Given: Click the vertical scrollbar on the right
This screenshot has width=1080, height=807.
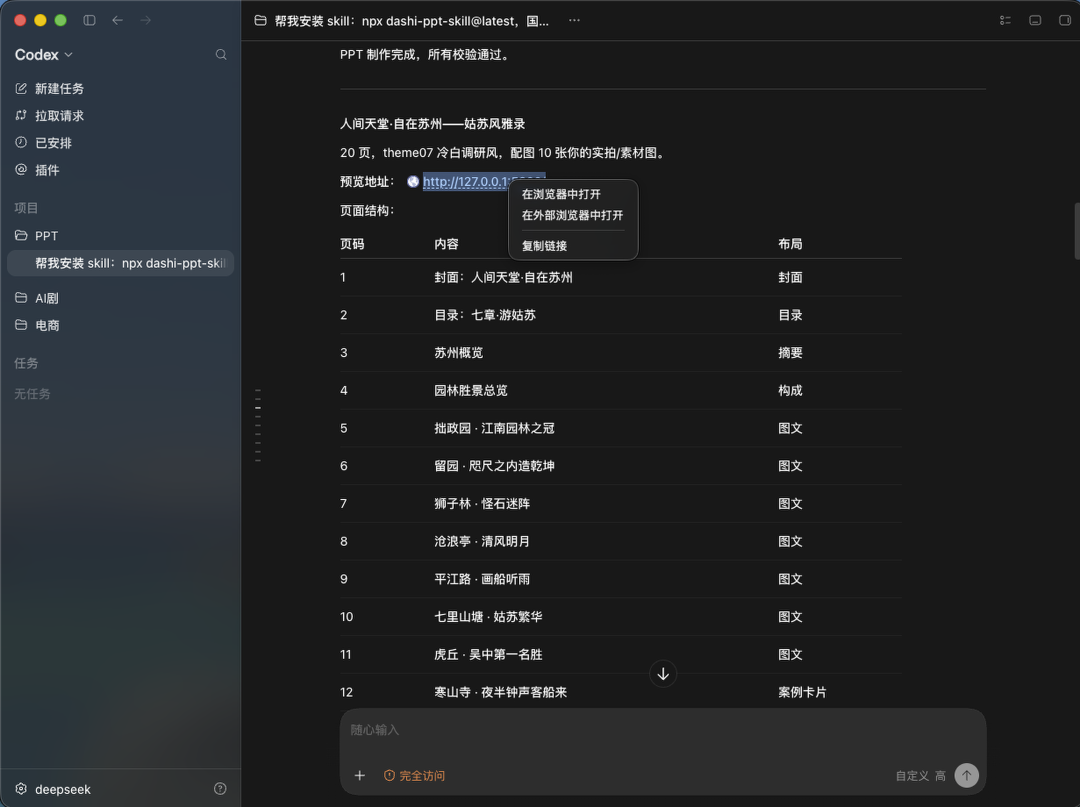Looking at the screenshot, I should [1077, 231].
